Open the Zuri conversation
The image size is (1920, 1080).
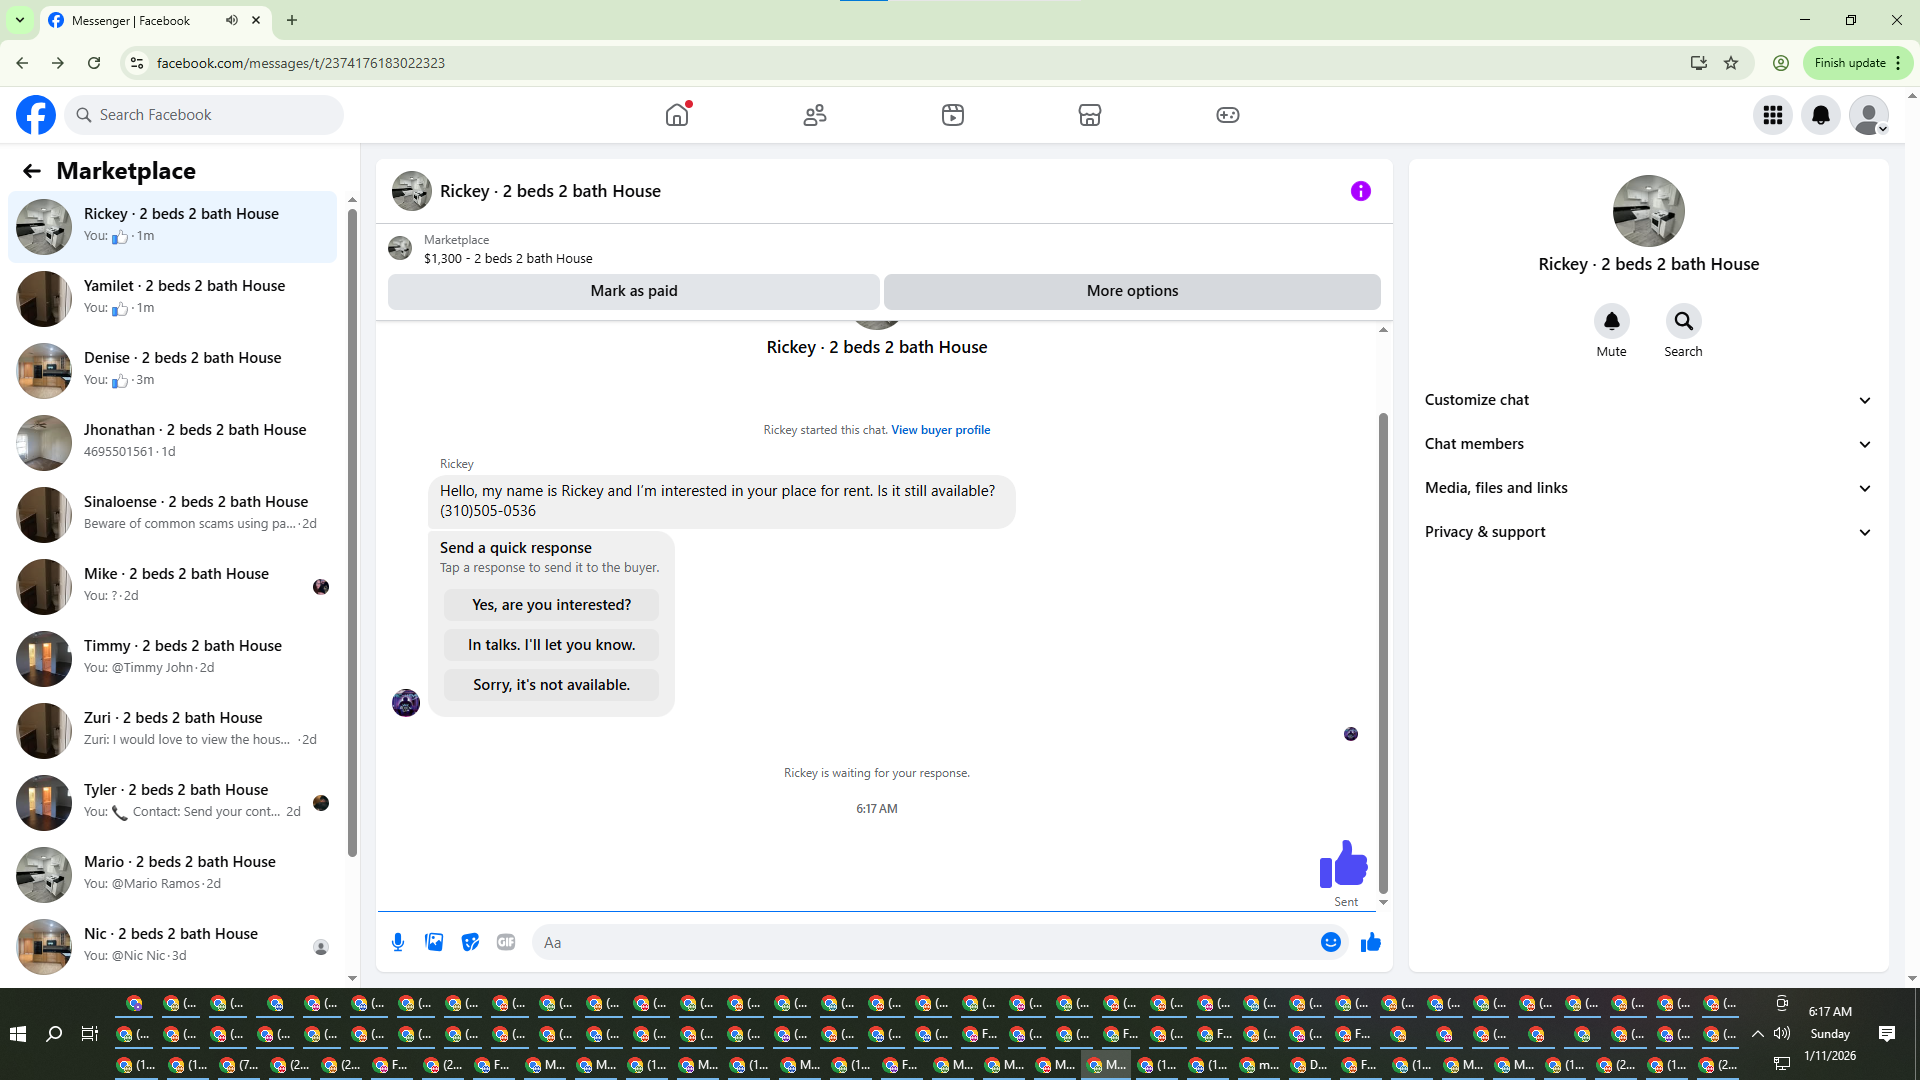tap(173, 731)
